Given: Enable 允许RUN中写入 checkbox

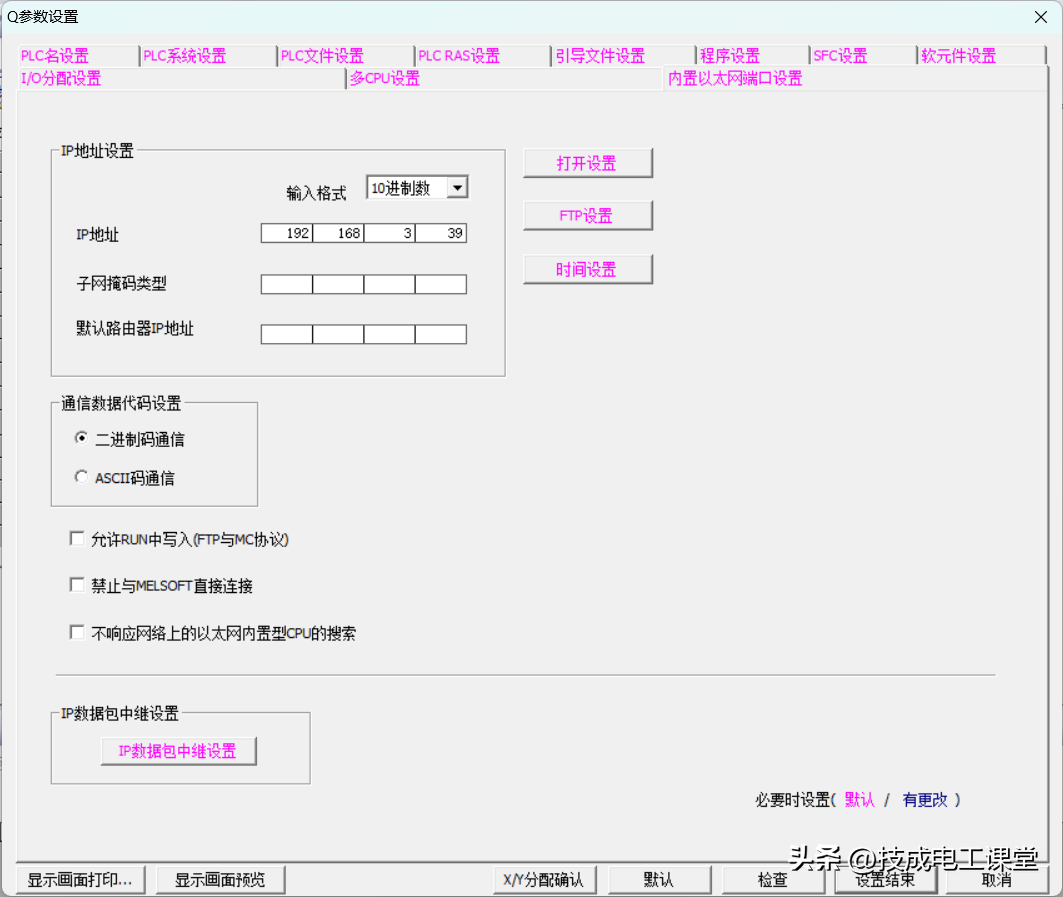Looking at the screenshot, I should click(x=77, y=539).
